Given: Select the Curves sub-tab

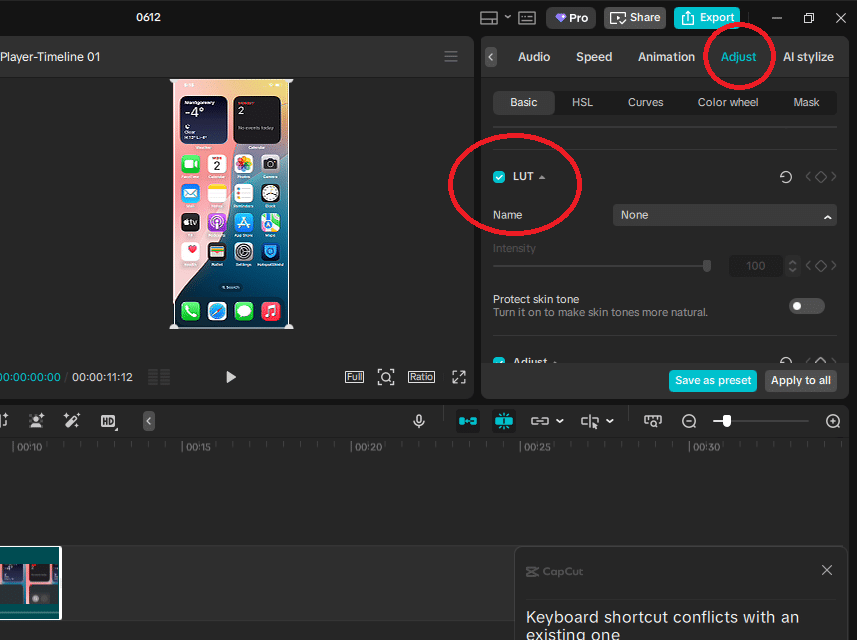Looking at the screenshot, I should pyautogui.click(x=645, y=103).
